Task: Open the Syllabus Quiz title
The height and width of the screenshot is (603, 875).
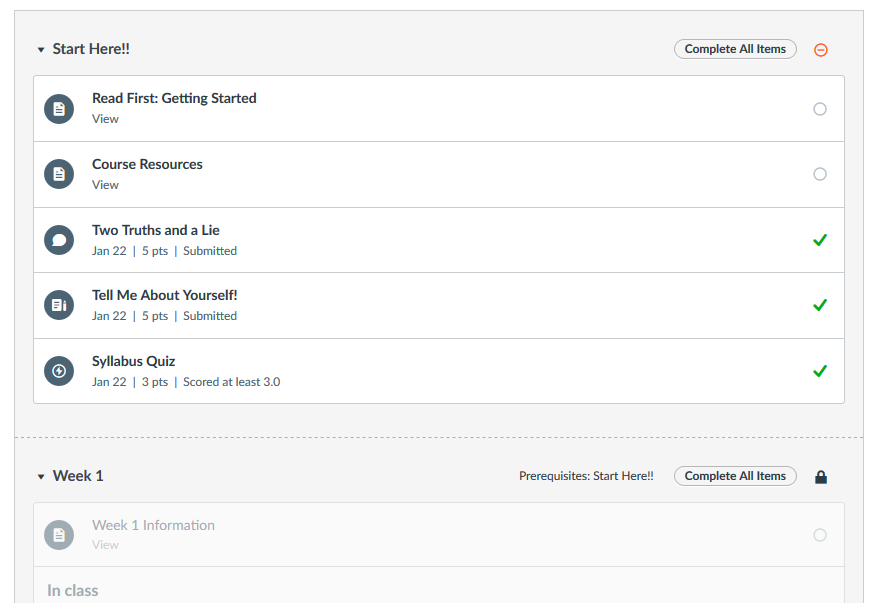Action: click(x=133, y=361)
